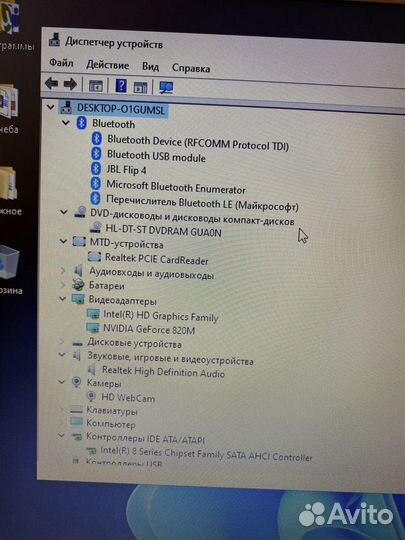Collapse Звуковые, игровые и видеоустройства chevron
The width and height of the screenshot is (405, 540).
point(62,354)
